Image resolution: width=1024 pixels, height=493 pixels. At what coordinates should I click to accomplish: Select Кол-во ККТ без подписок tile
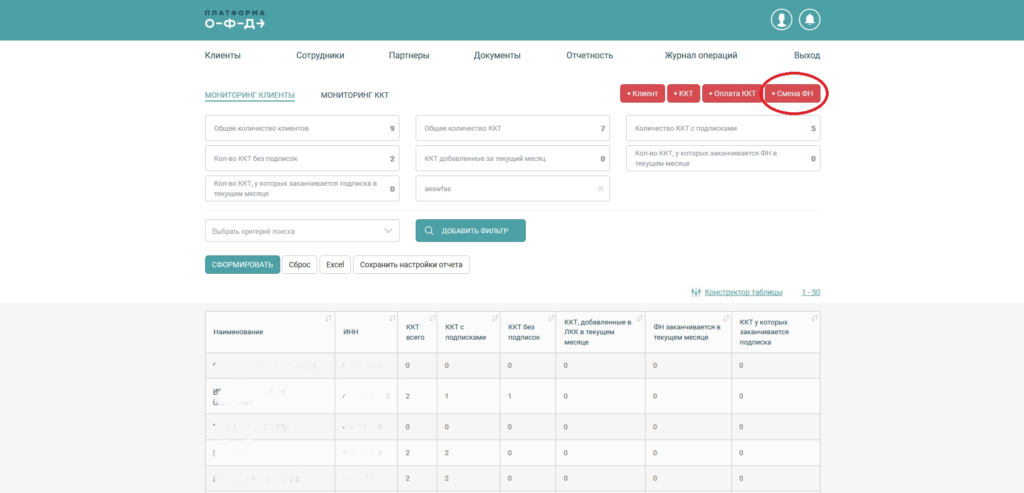pos(302,159)
